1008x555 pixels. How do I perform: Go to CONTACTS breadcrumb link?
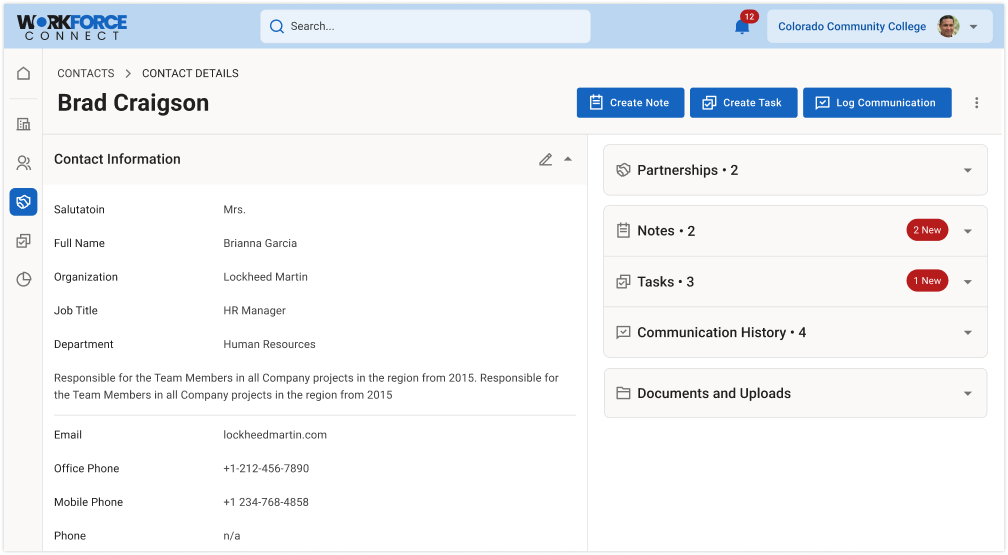pos(86,73)
